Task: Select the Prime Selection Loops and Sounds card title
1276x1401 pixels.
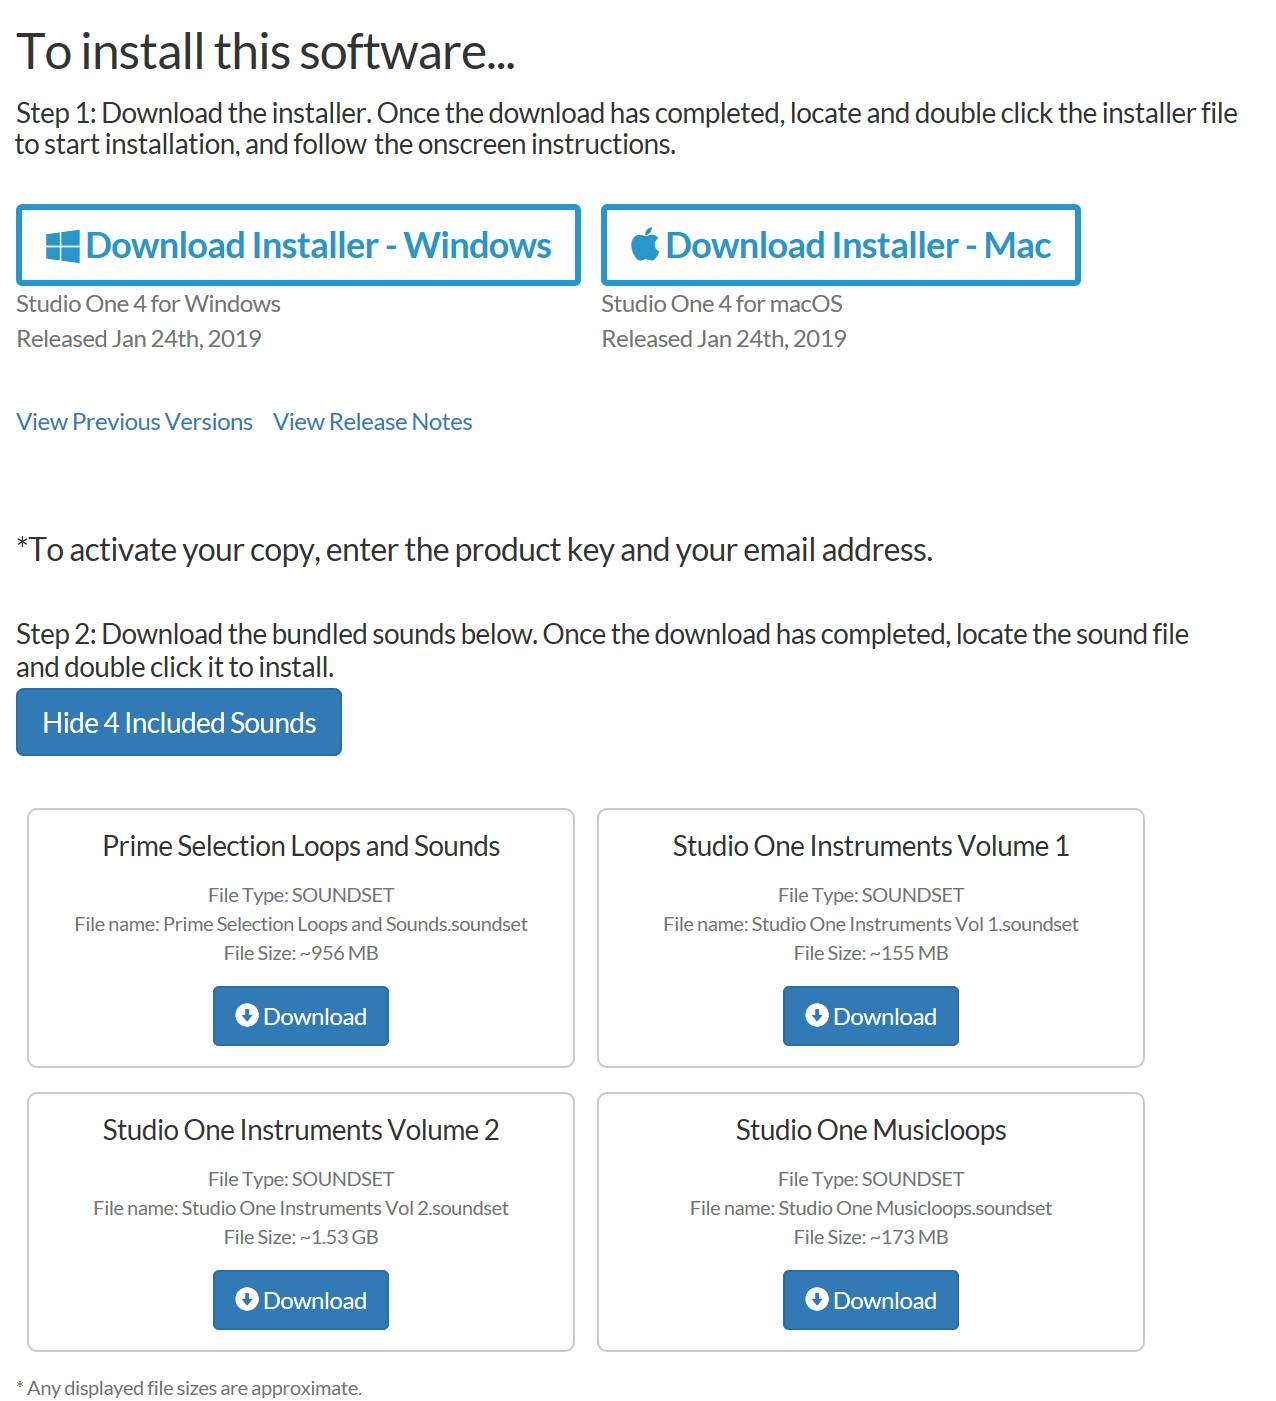Action: coord(301,846)
